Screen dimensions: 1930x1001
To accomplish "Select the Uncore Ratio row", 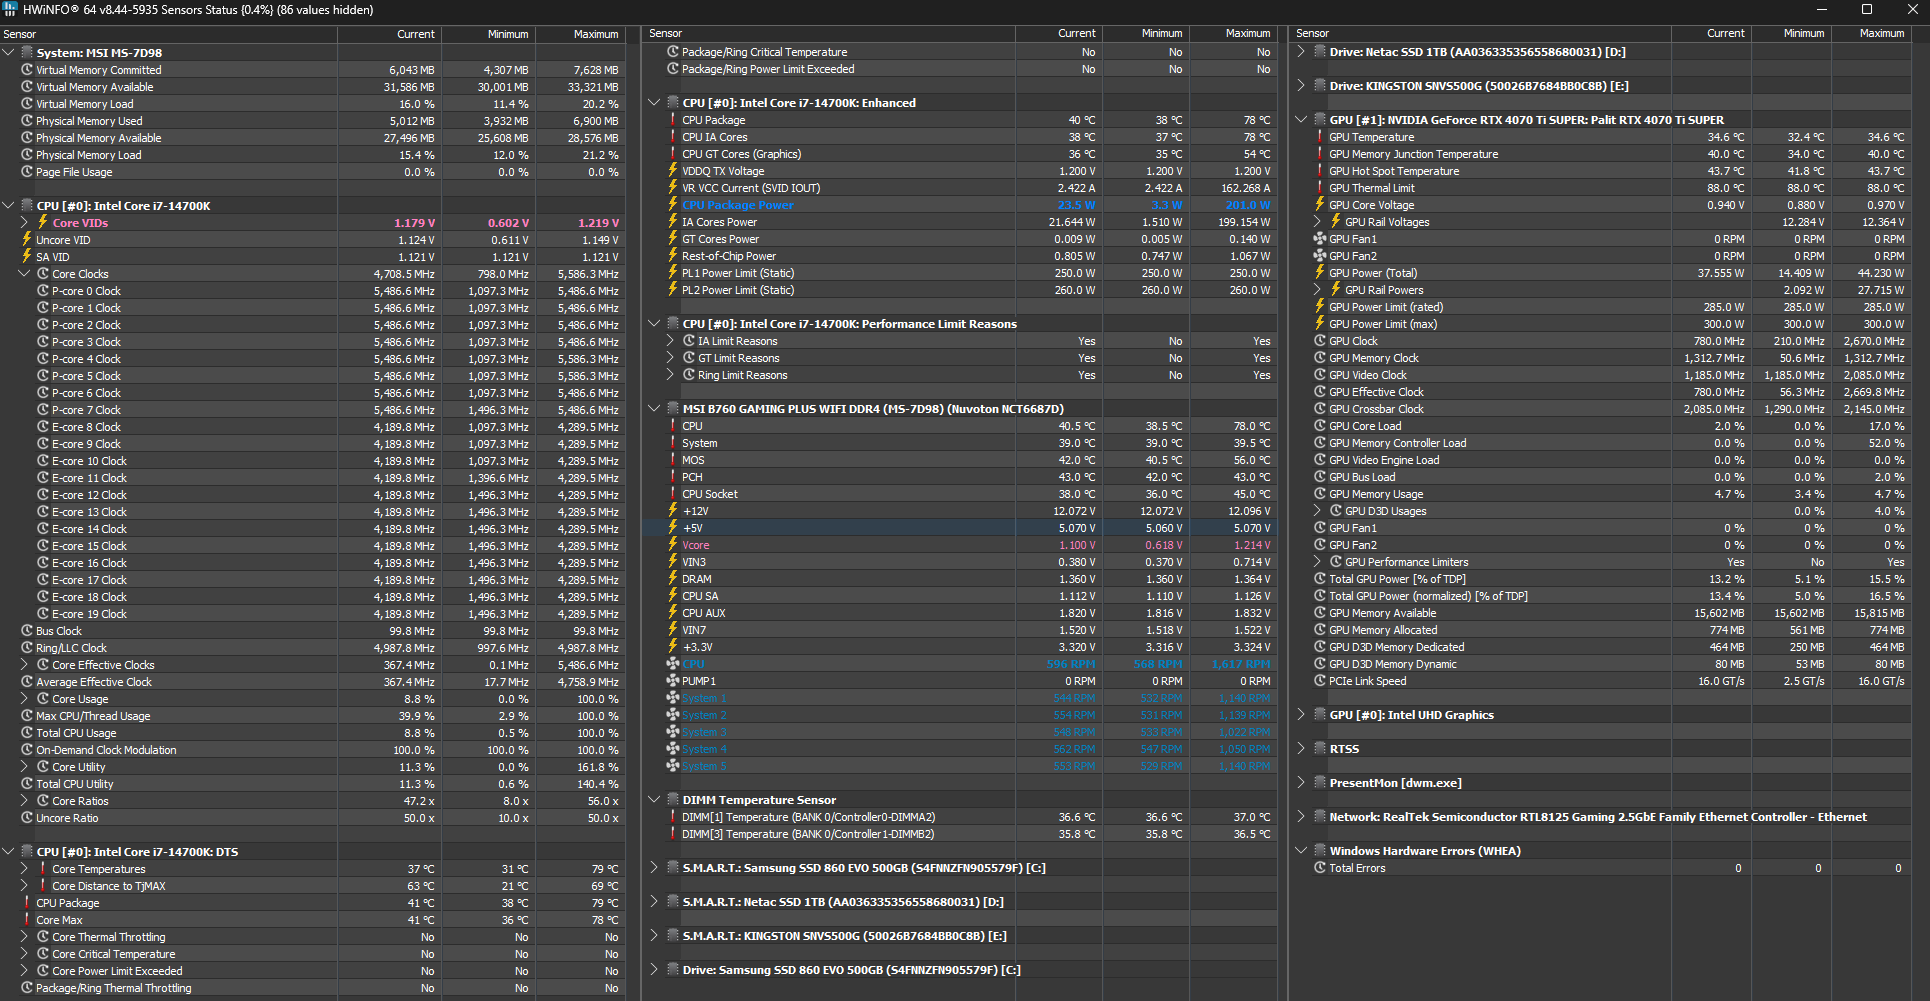I will (312, 818).
